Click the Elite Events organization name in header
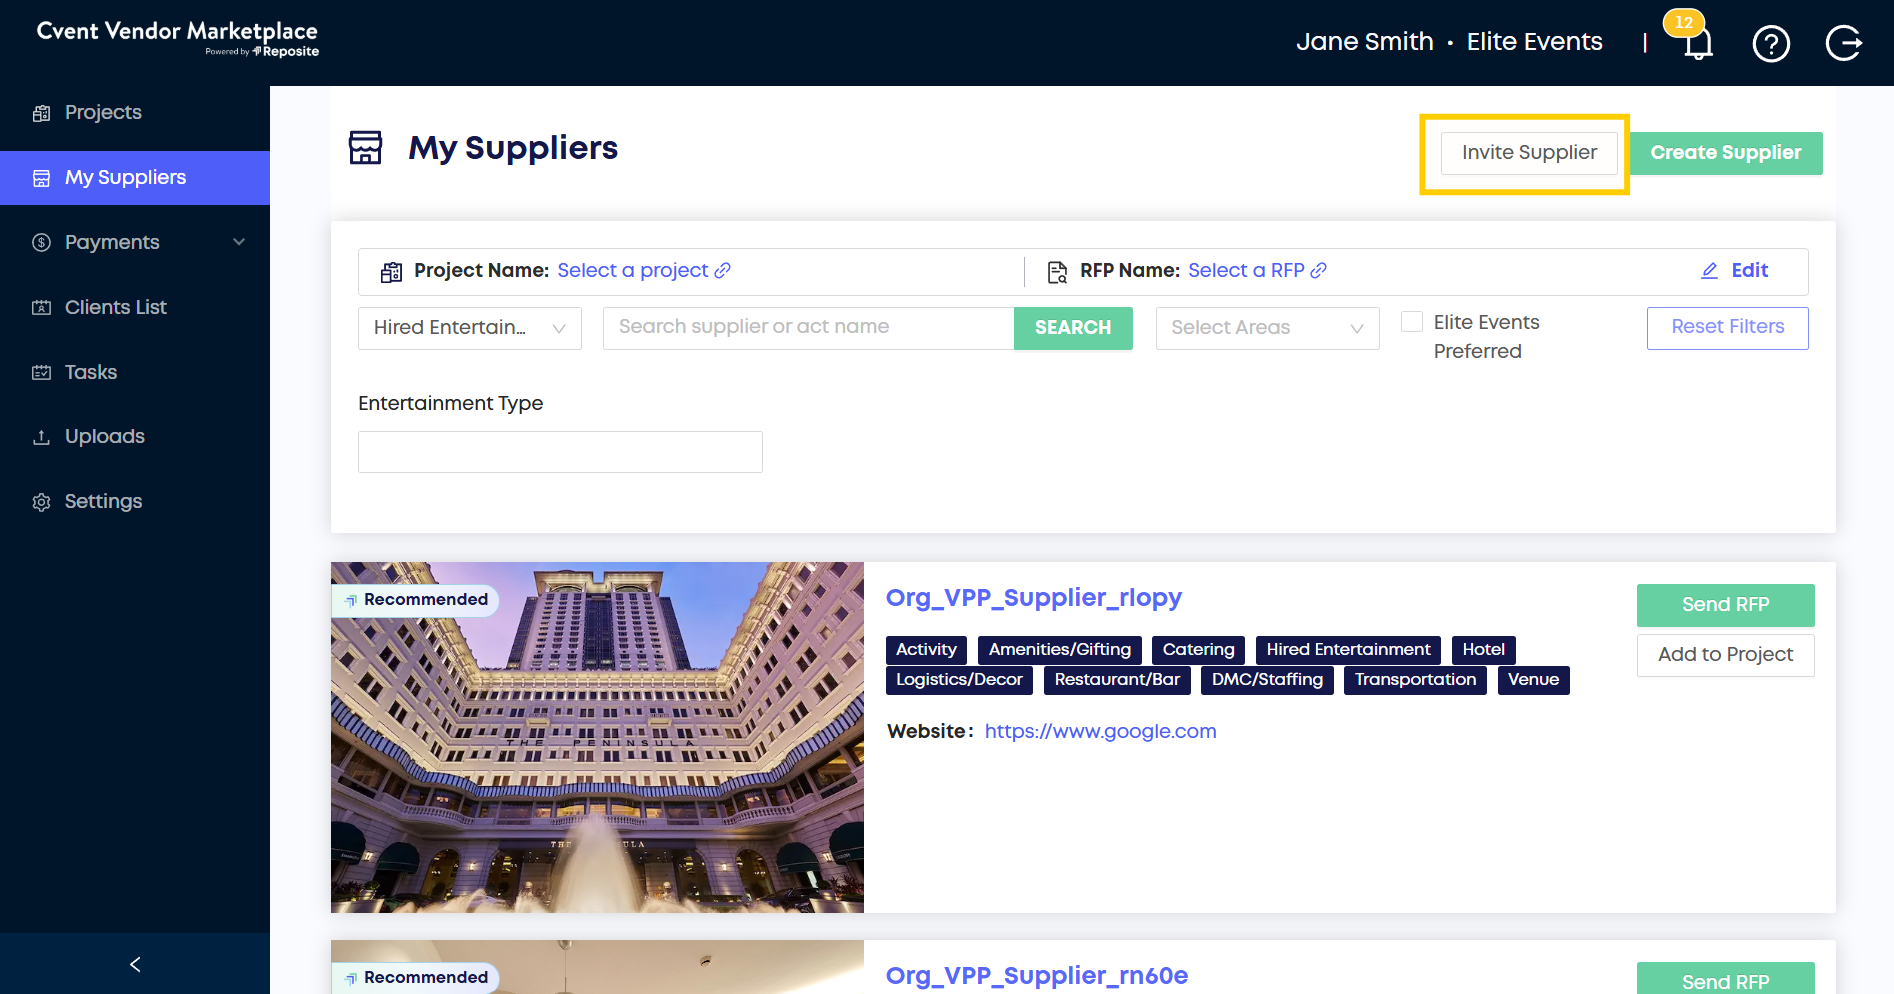The height and width of the screenshot is (994, 1894). click(1534, 42)
